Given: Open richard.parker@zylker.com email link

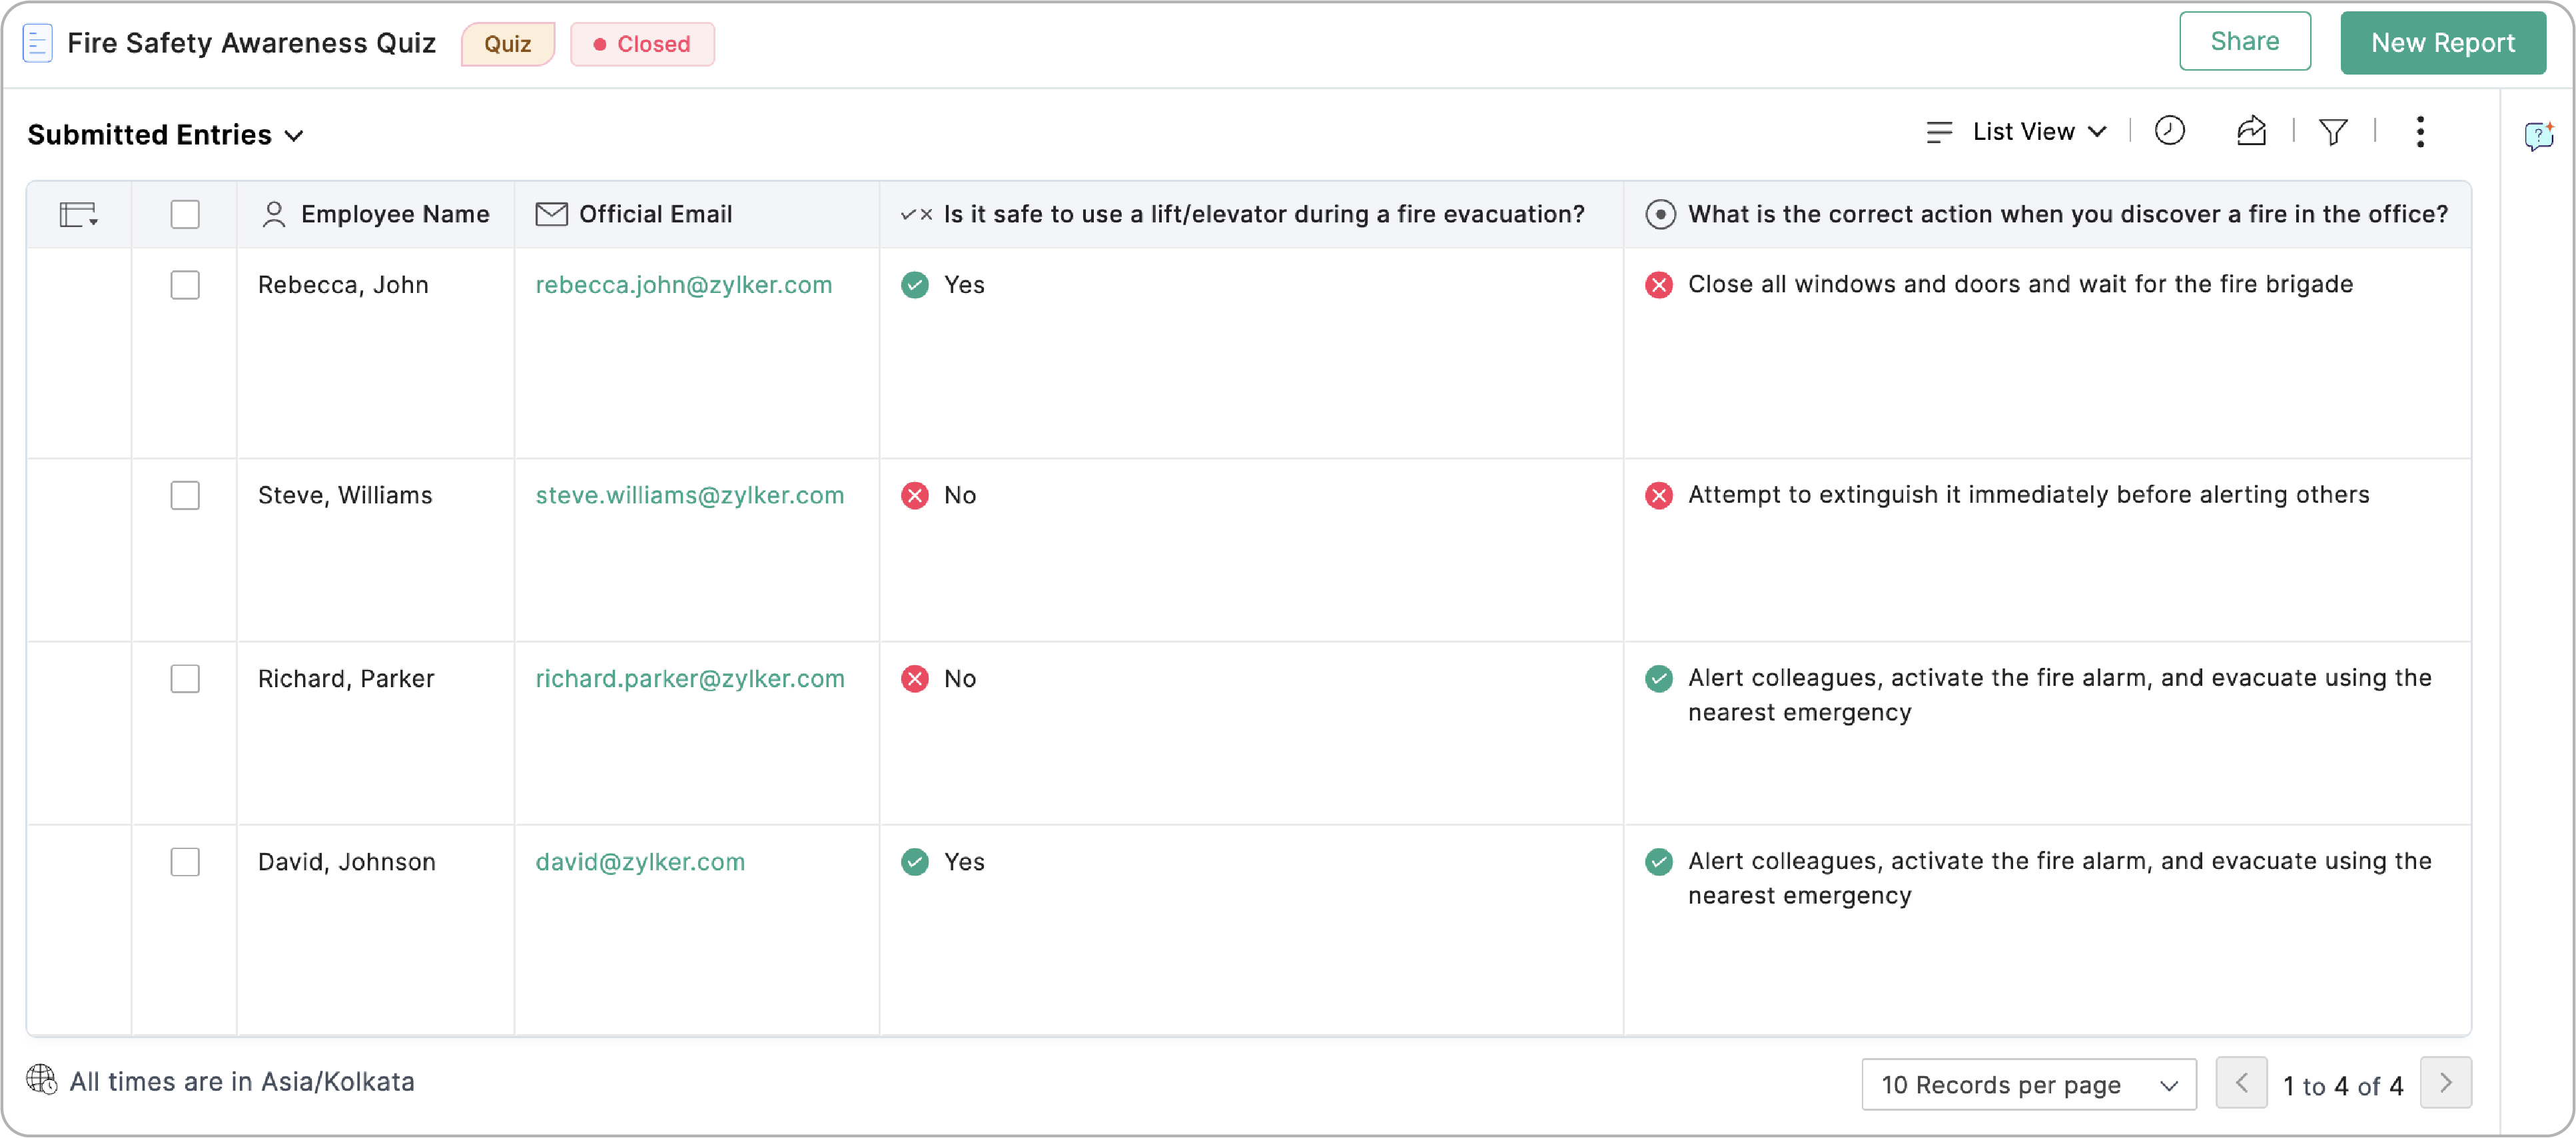Looking at the screenshot, I should point(689,679).
